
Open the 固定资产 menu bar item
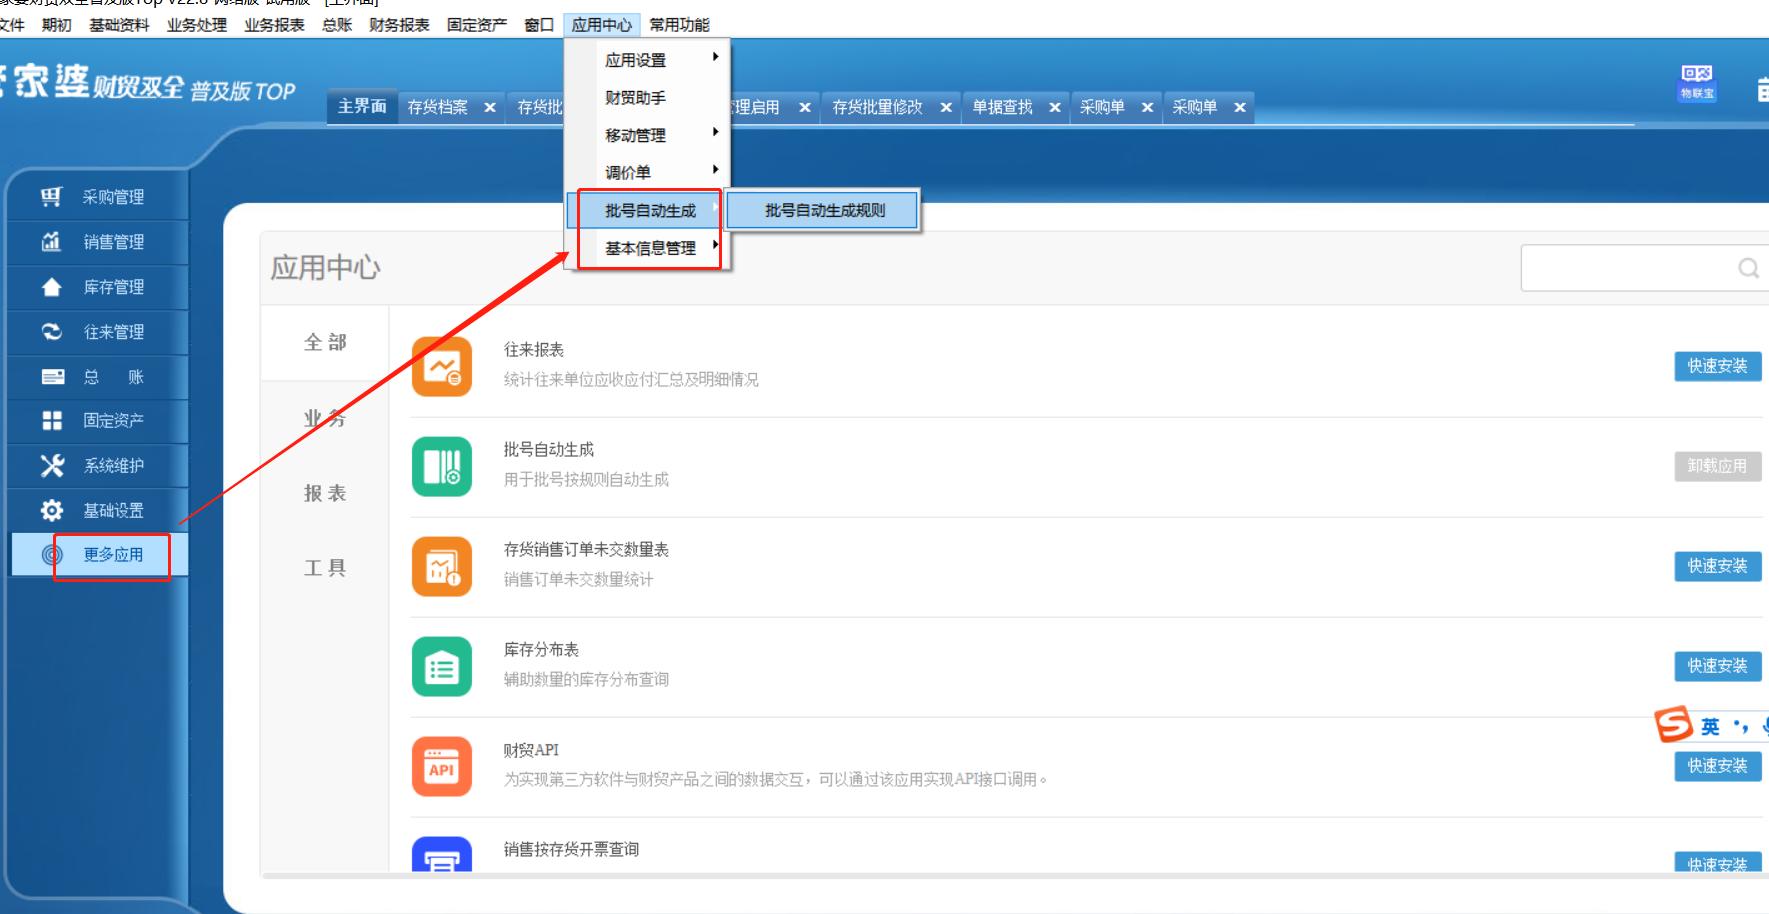pos(477,25)
